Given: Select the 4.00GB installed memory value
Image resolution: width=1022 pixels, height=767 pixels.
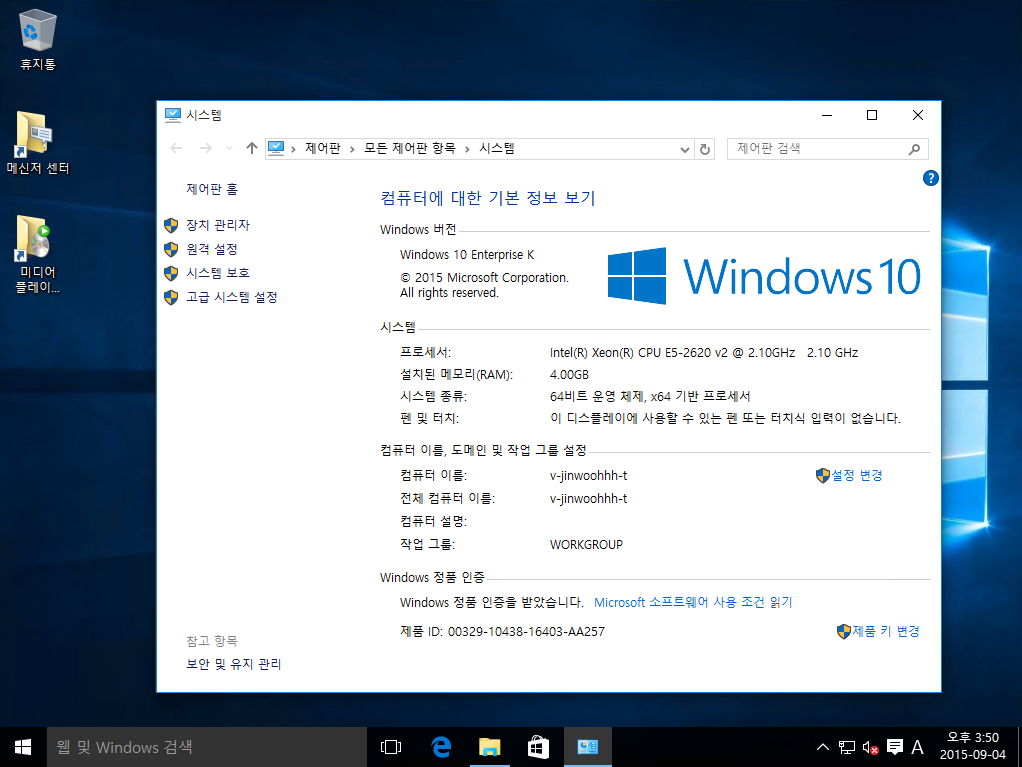Looking at the screenshot, I should coord(569,375).
